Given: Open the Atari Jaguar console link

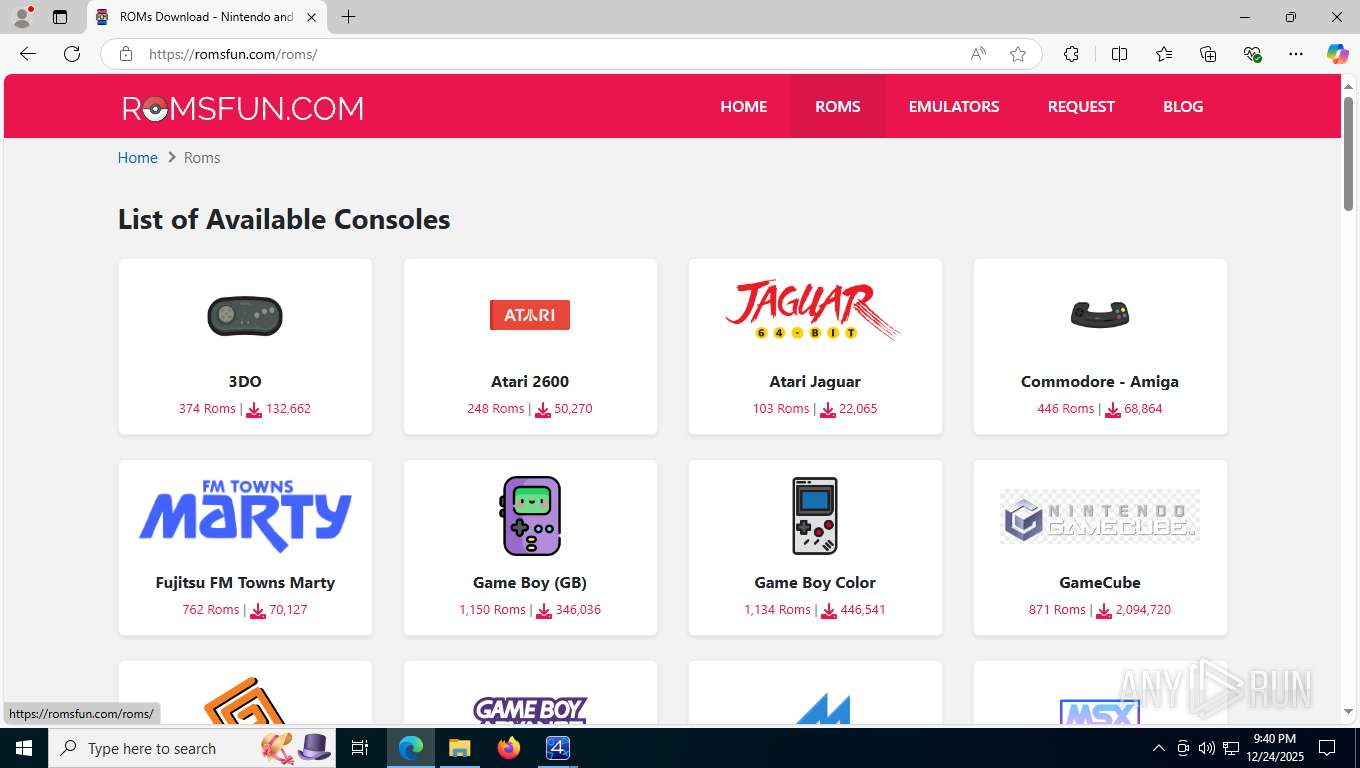Looking at the screenshot, I should tap(815, 381).
